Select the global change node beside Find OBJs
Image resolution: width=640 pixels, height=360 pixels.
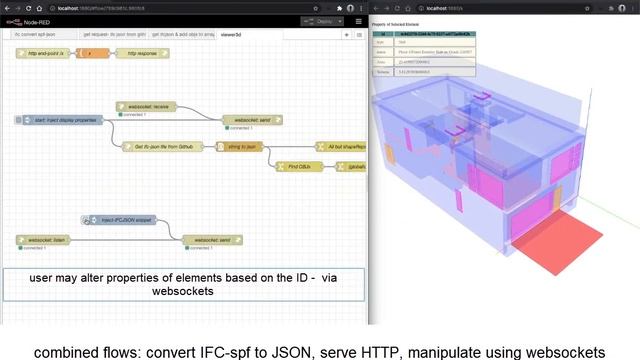click(351, 167)
